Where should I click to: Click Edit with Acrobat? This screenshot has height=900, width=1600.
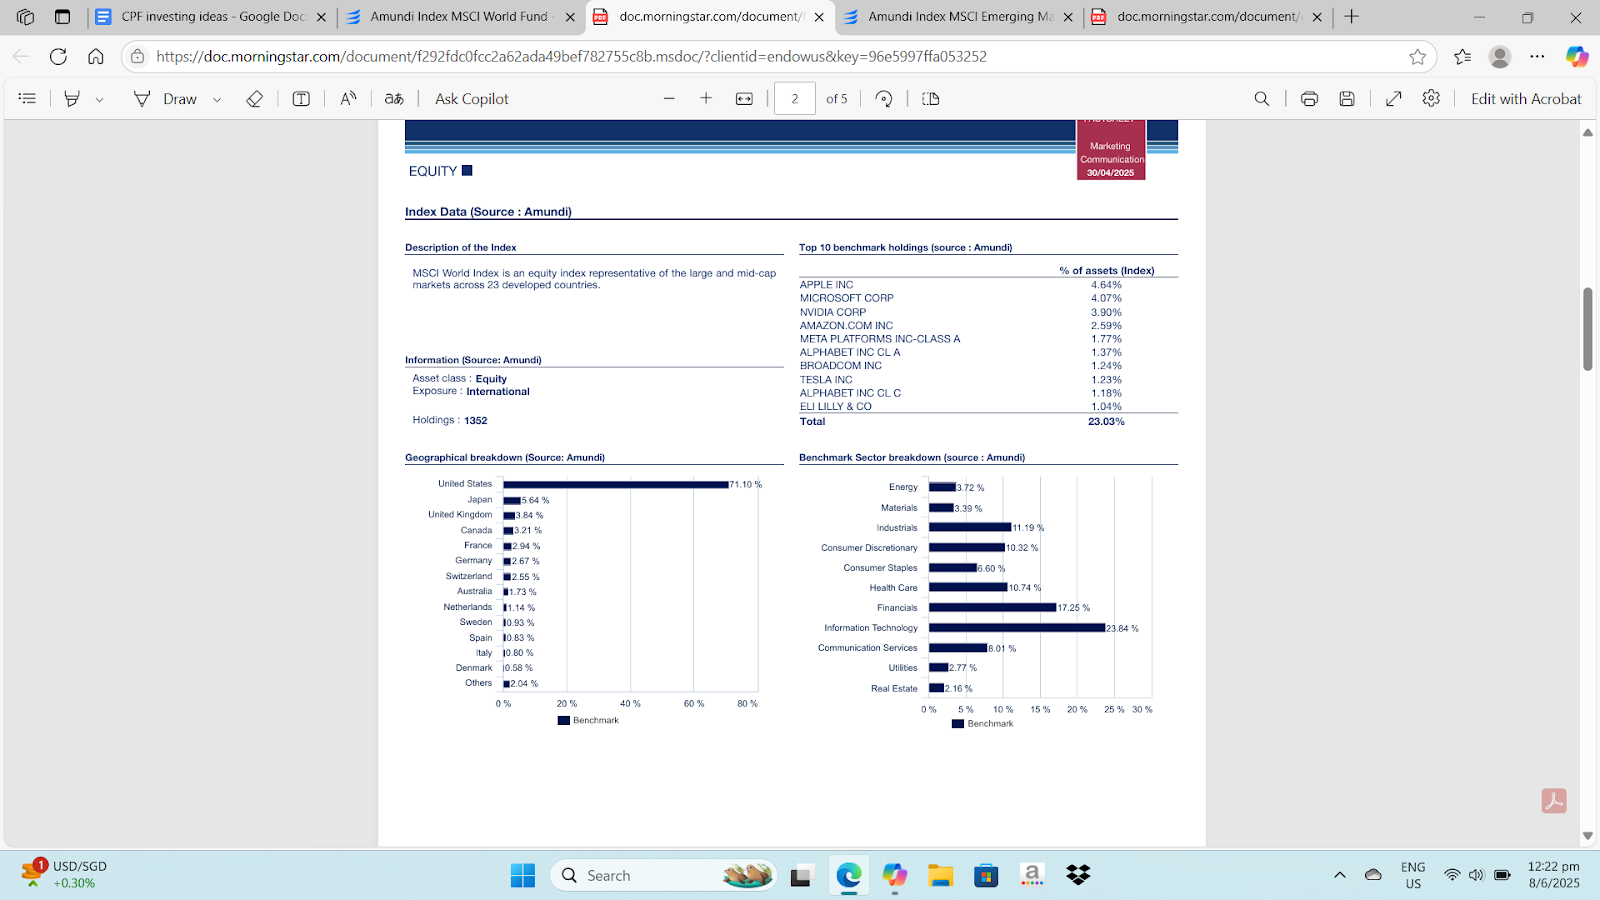(1526, 99)
